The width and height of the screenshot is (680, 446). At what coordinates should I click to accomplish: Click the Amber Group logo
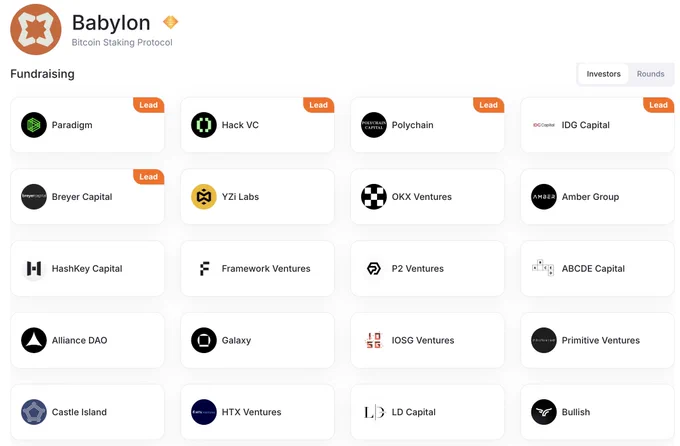[544, 197]
